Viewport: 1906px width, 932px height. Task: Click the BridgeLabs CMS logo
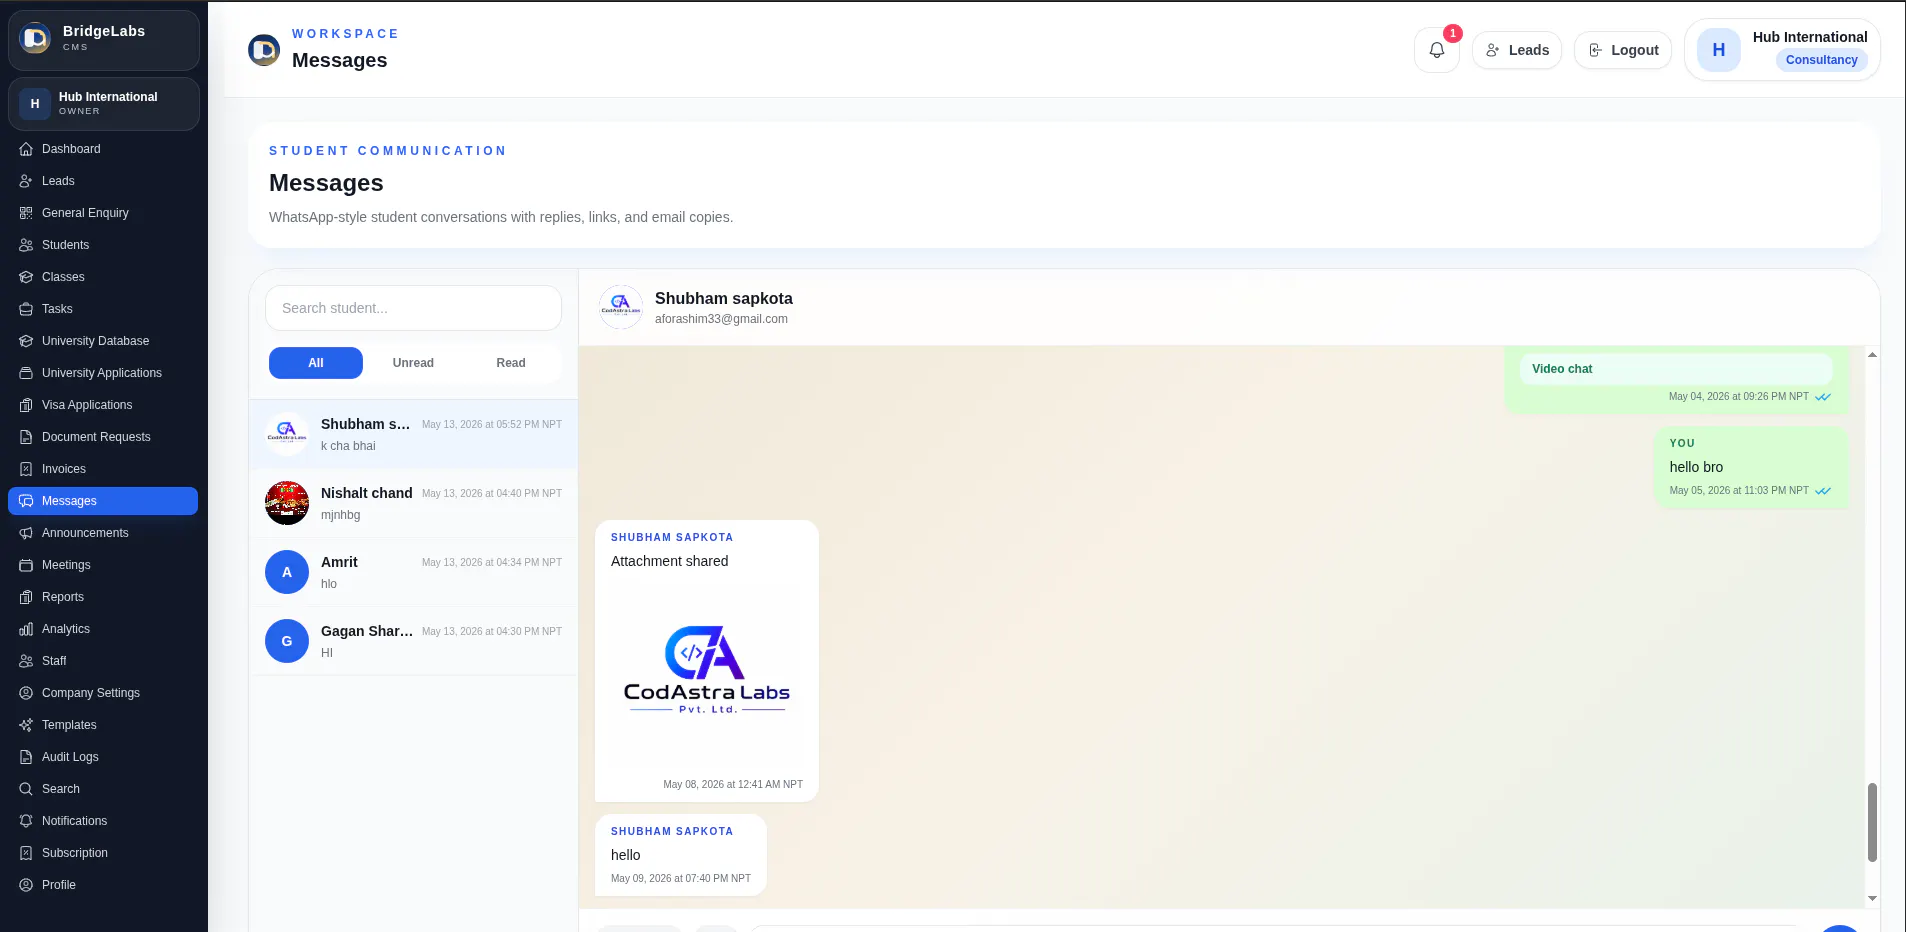coord(35,39)
